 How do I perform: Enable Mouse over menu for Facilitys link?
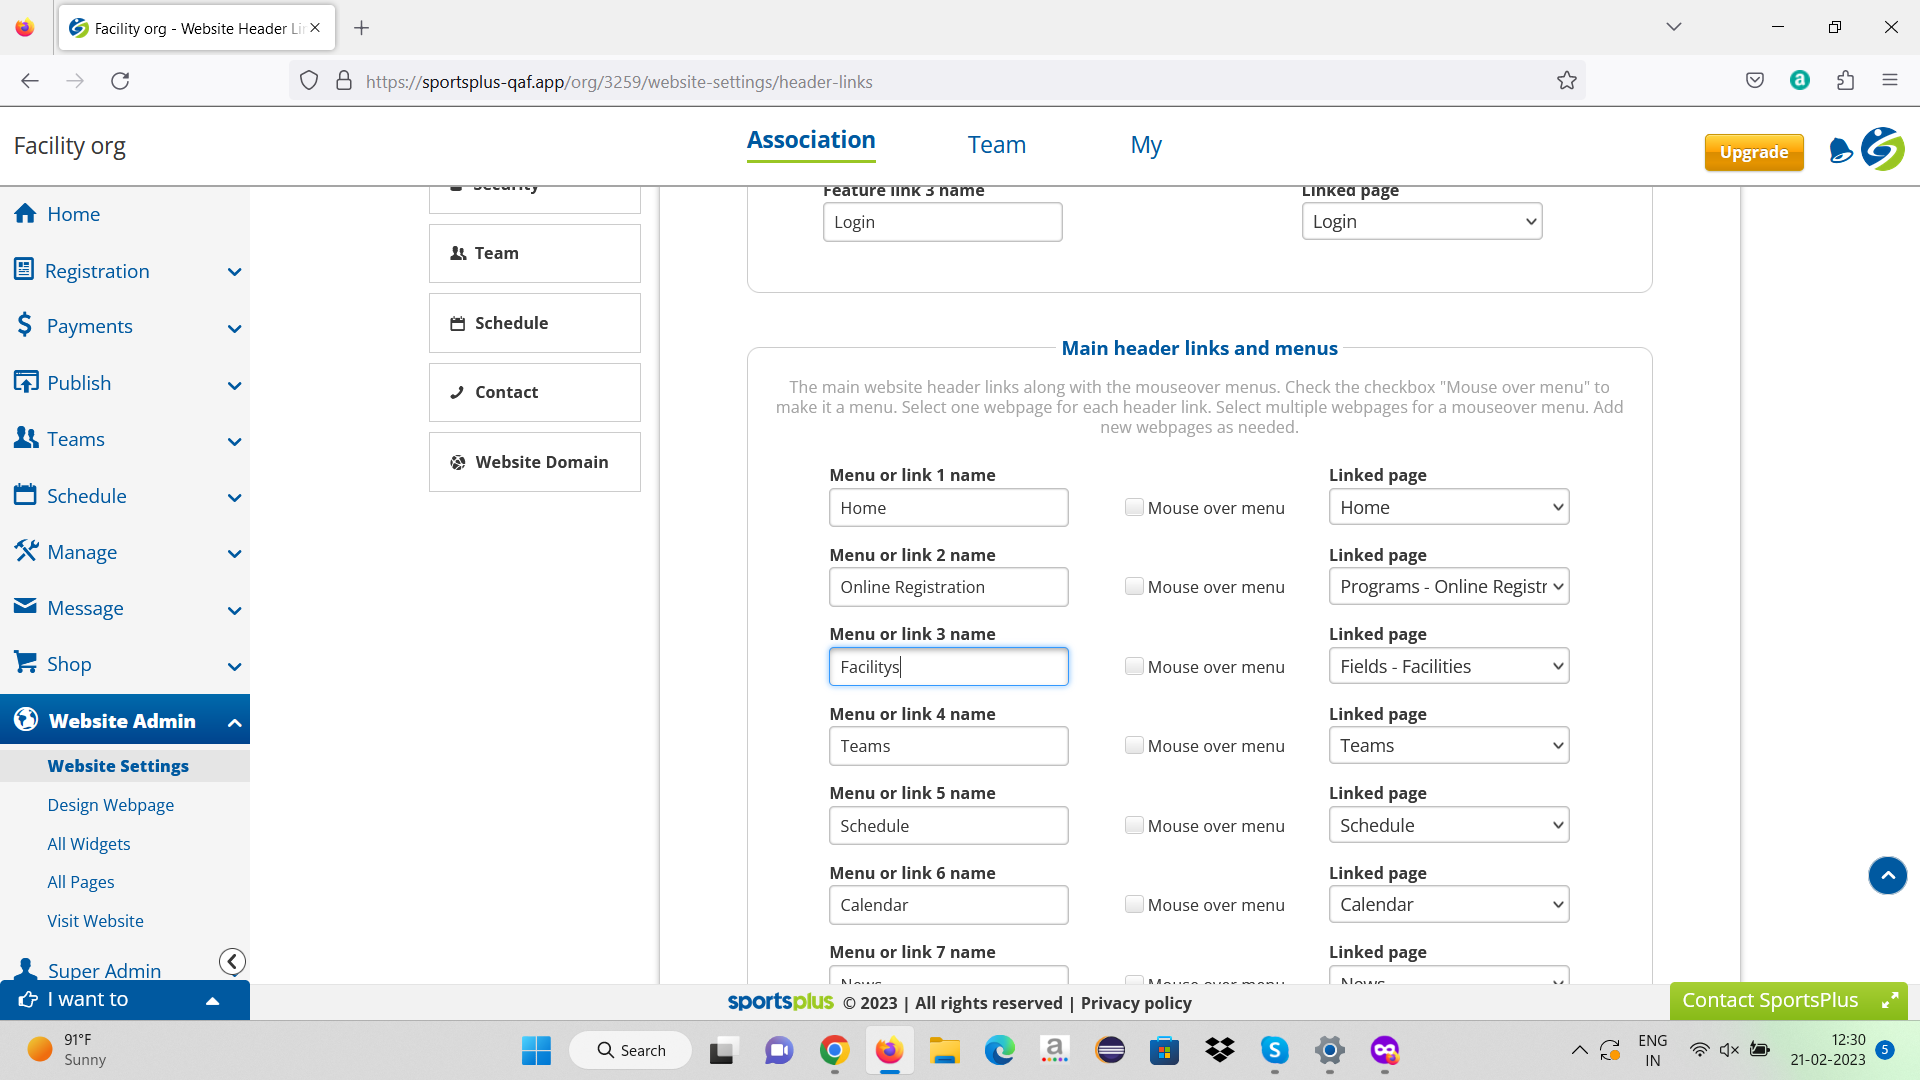click(1134, 667)
